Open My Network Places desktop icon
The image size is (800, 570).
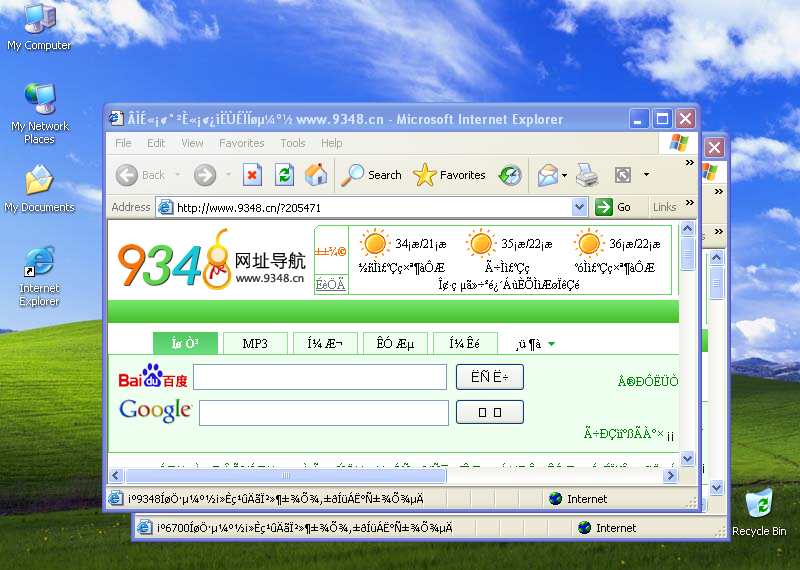[40, 113]
